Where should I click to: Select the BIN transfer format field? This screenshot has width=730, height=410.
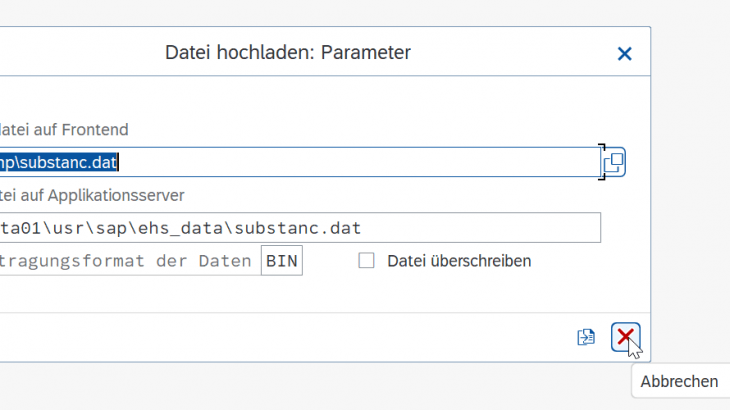[x=282, y=261]
